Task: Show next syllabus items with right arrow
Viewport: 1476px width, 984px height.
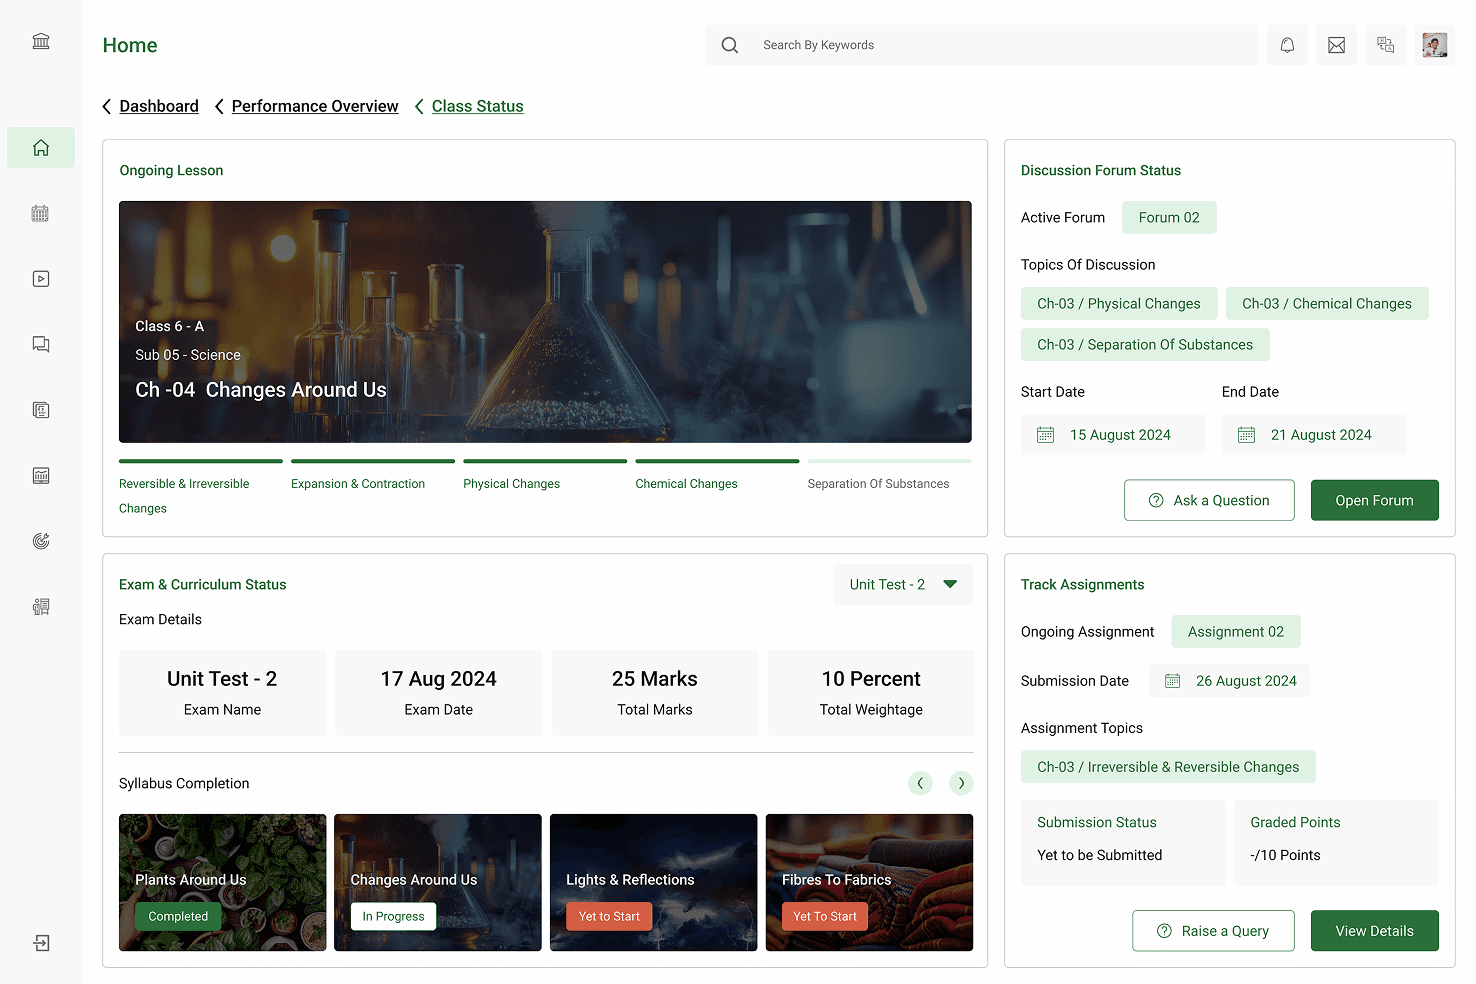Action: (x=961, y=783)
